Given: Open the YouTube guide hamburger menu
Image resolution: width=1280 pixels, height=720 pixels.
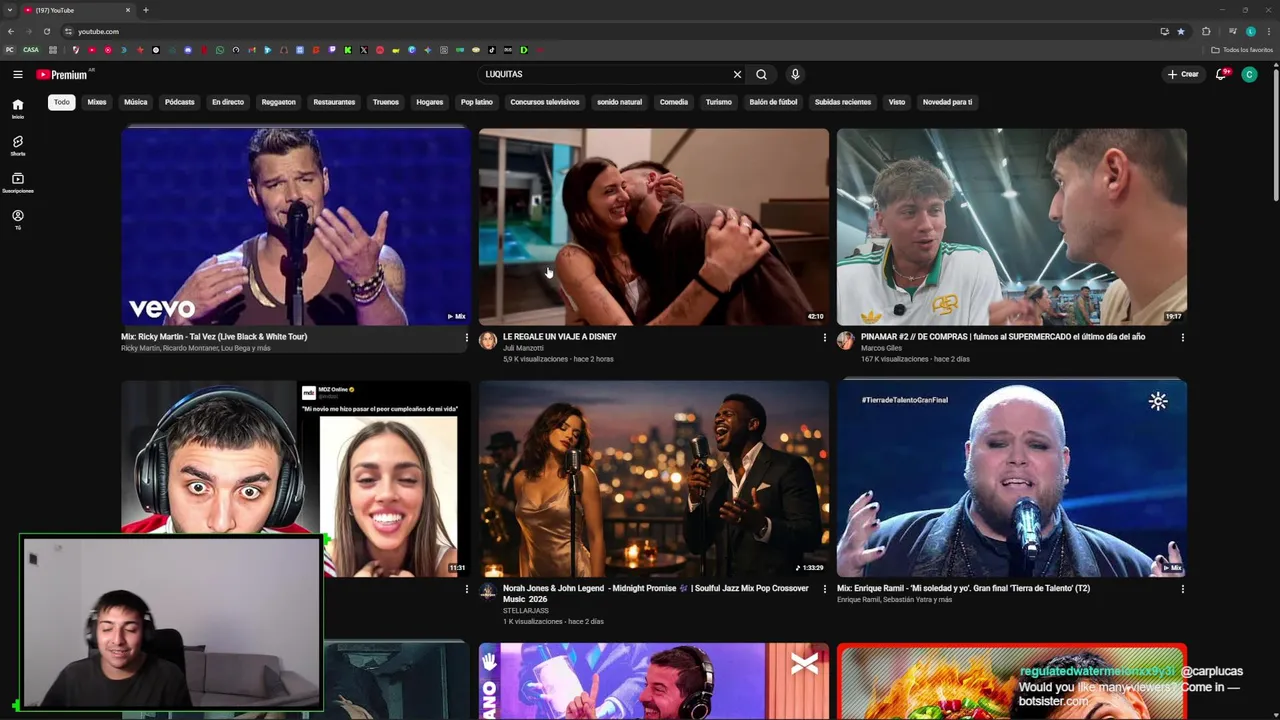Looking at the screenshot, I should click(18, 74).
